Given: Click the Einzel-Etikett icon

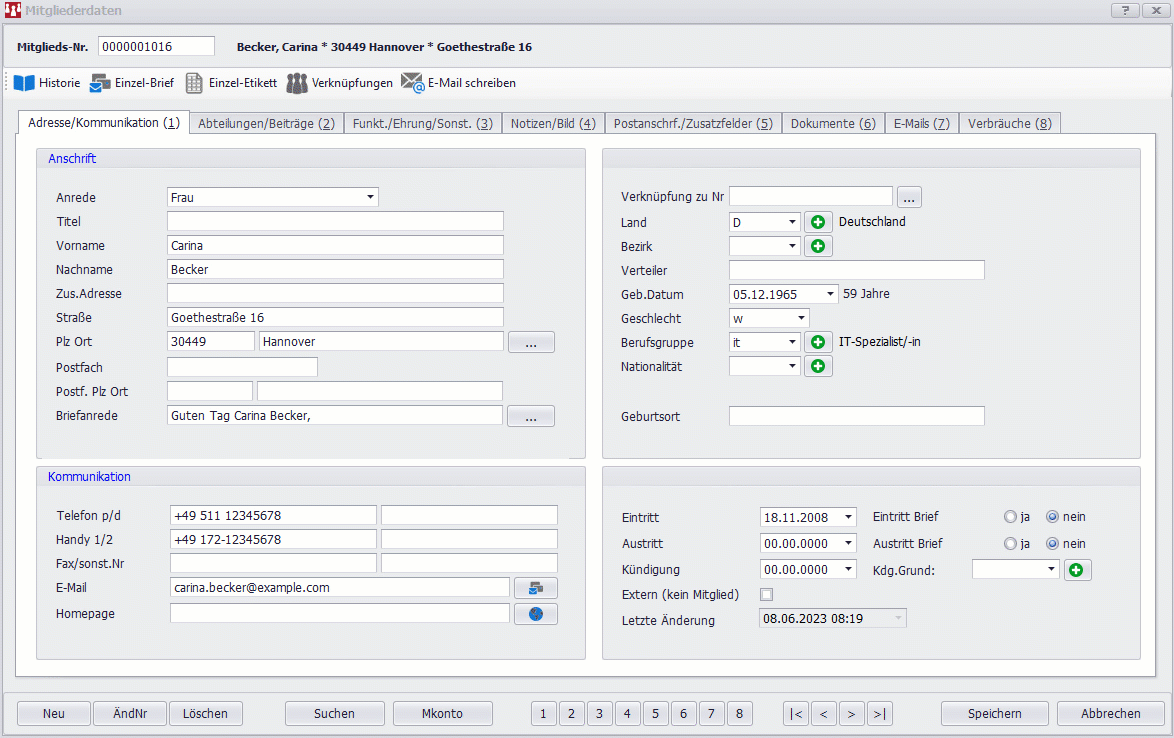Looking at the screenshot, I should coord(194,83).
